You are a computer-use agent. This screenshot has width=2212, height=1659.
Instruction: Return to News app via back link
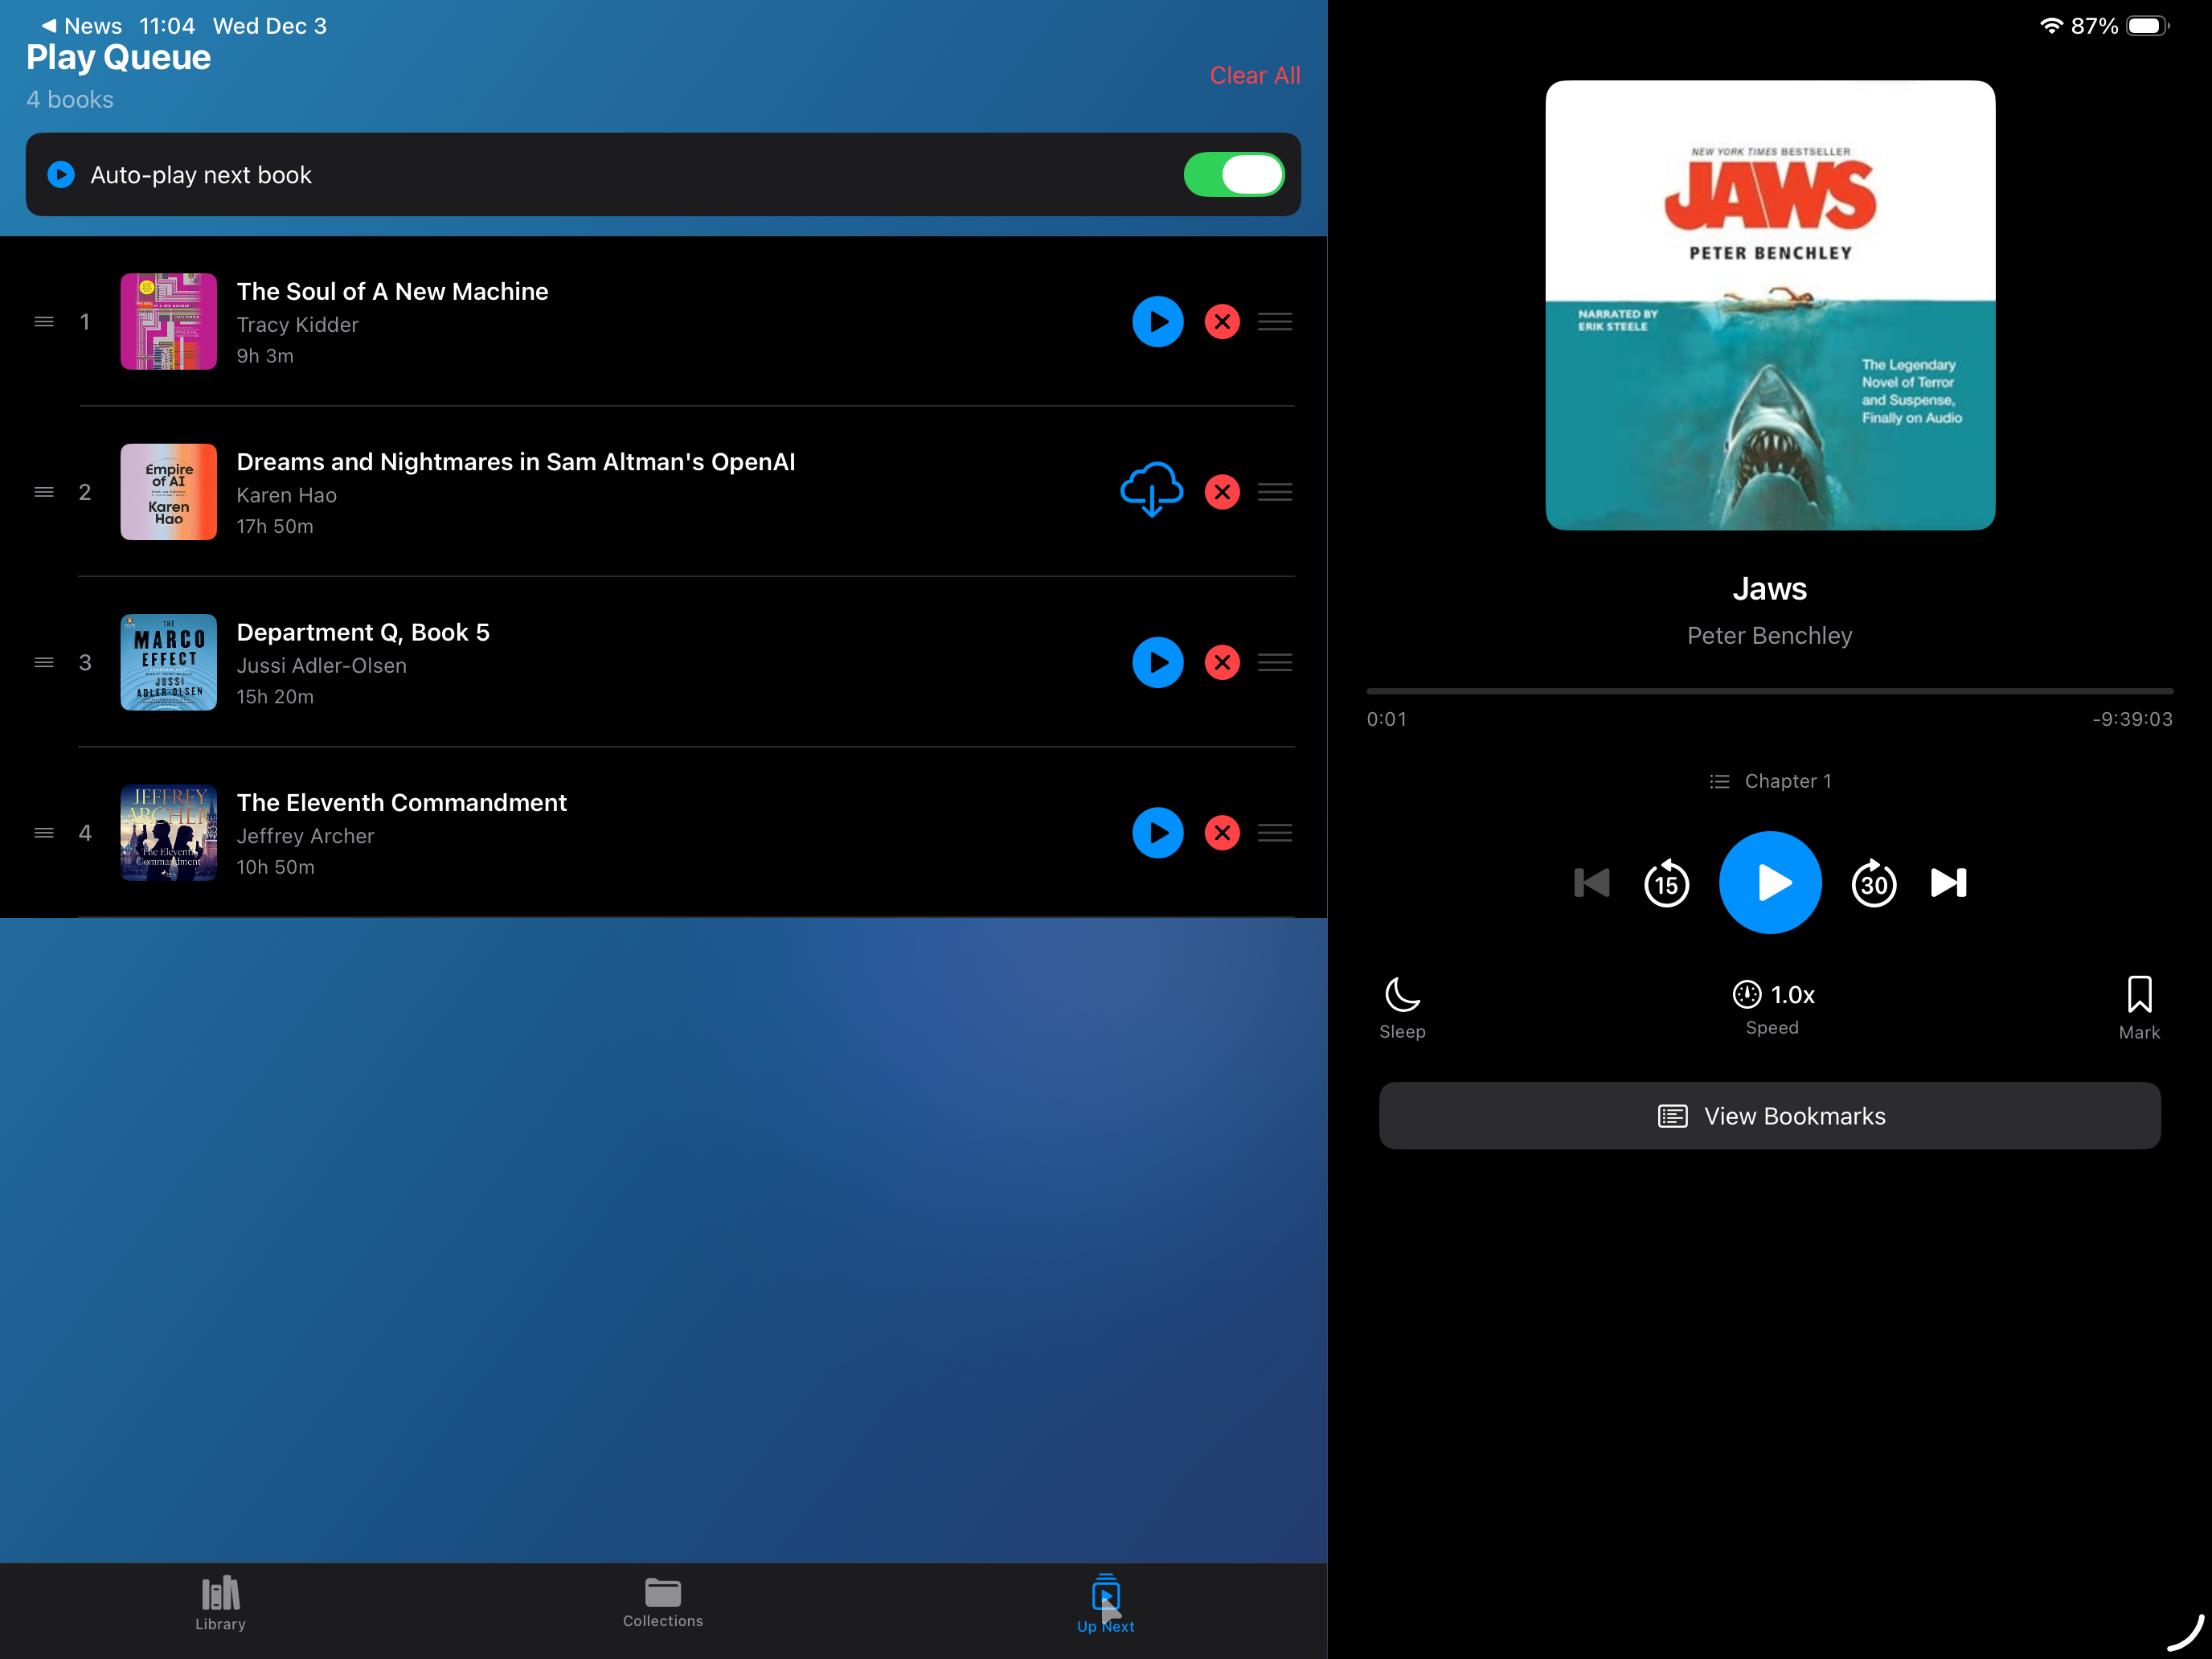81,26
